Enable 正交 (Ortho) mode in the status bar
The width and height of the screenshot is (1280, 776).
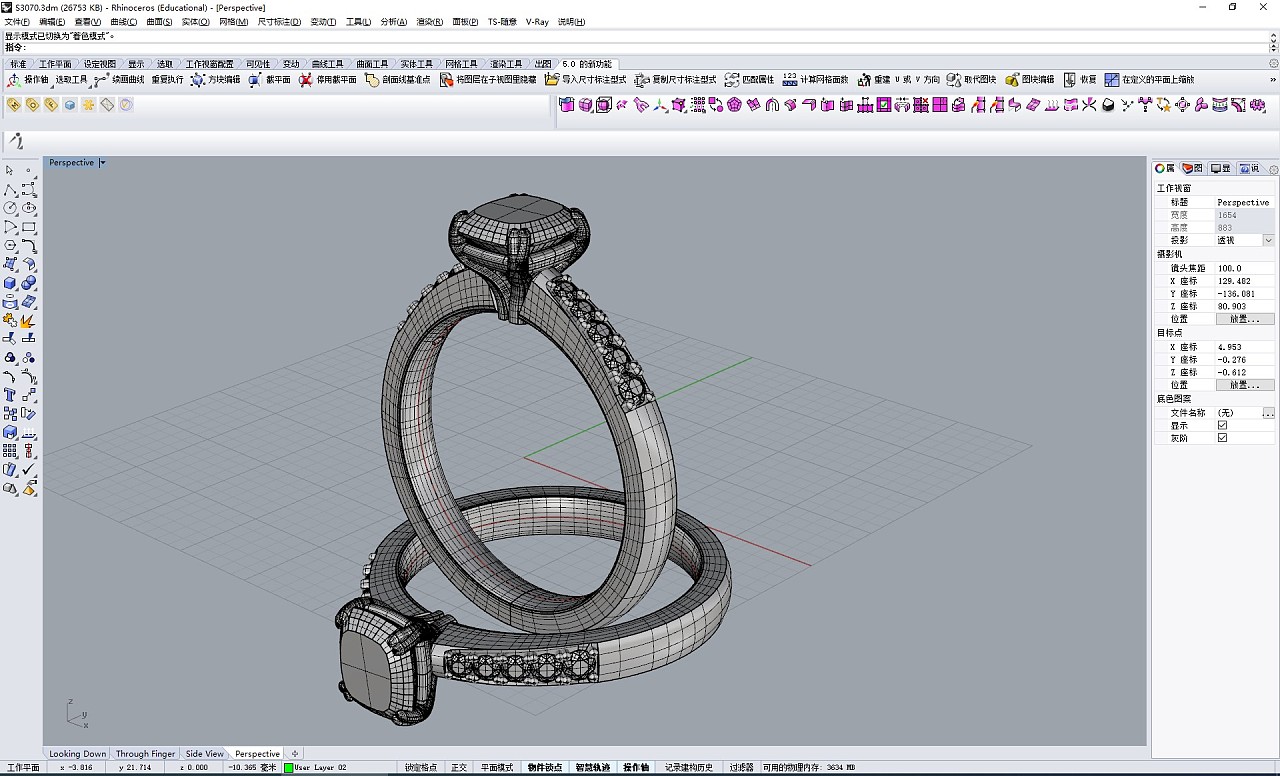459,768
